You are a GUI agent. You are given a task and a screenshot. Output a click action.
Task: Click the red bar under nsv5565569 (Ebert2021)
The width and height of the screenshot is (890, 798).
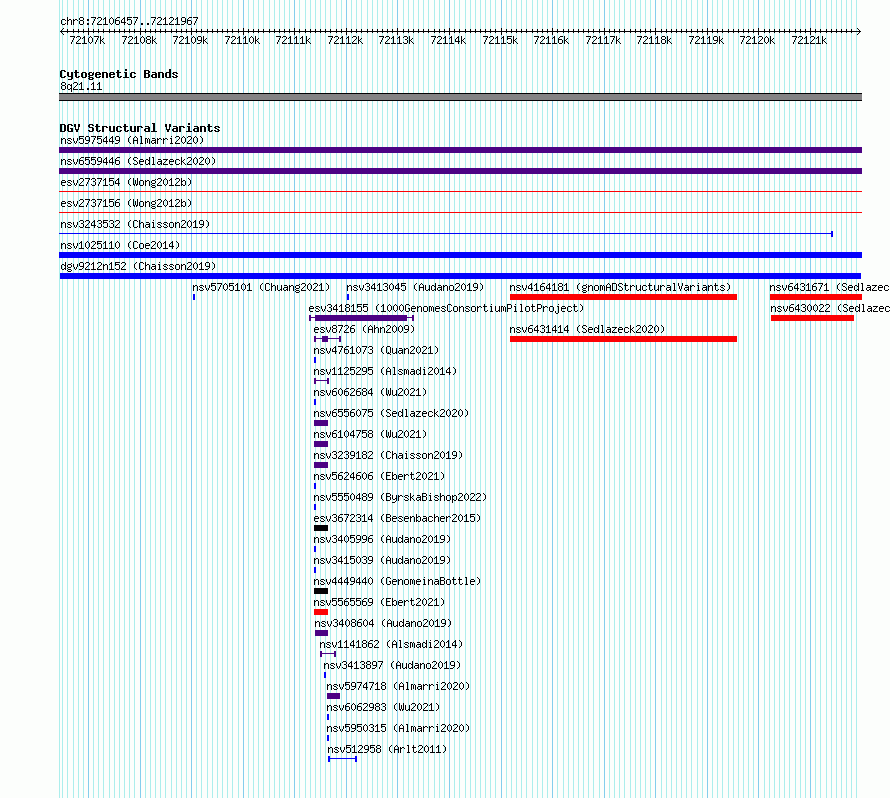click(x=321, y=612)
